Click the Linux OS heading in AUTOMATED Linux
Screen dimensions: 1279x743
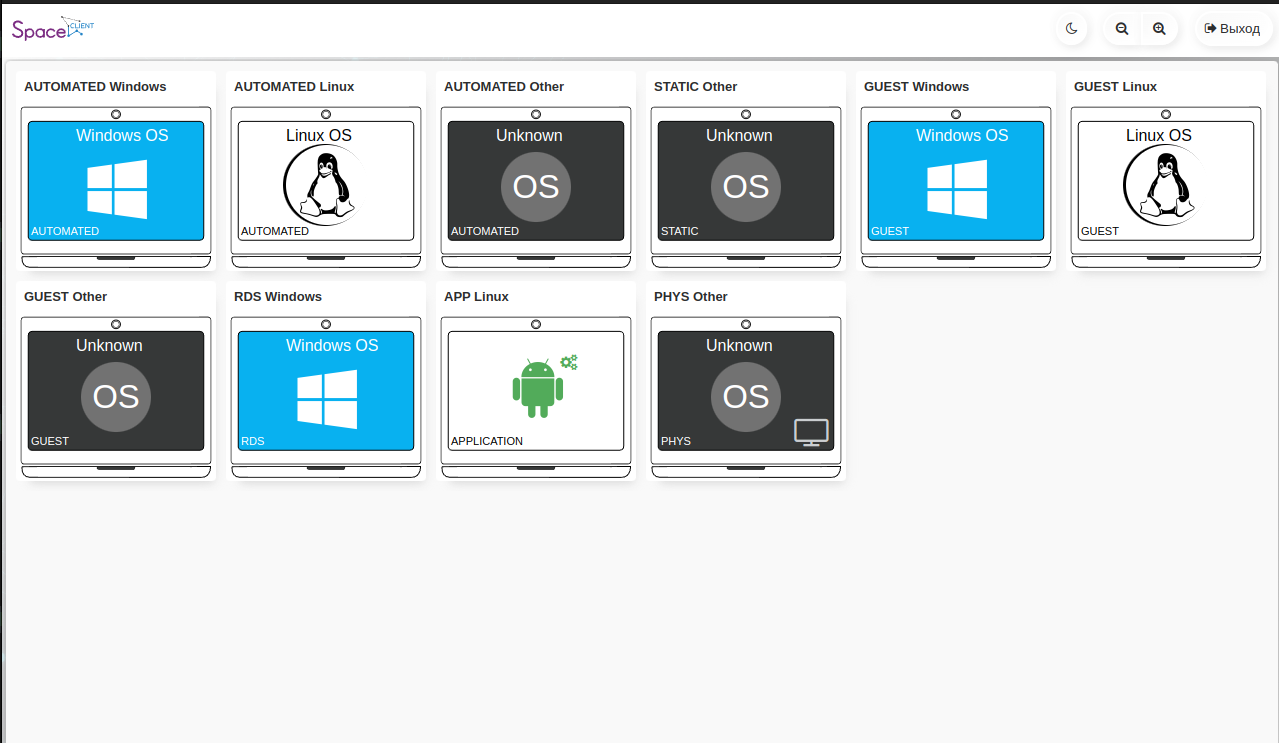[319, 136]
